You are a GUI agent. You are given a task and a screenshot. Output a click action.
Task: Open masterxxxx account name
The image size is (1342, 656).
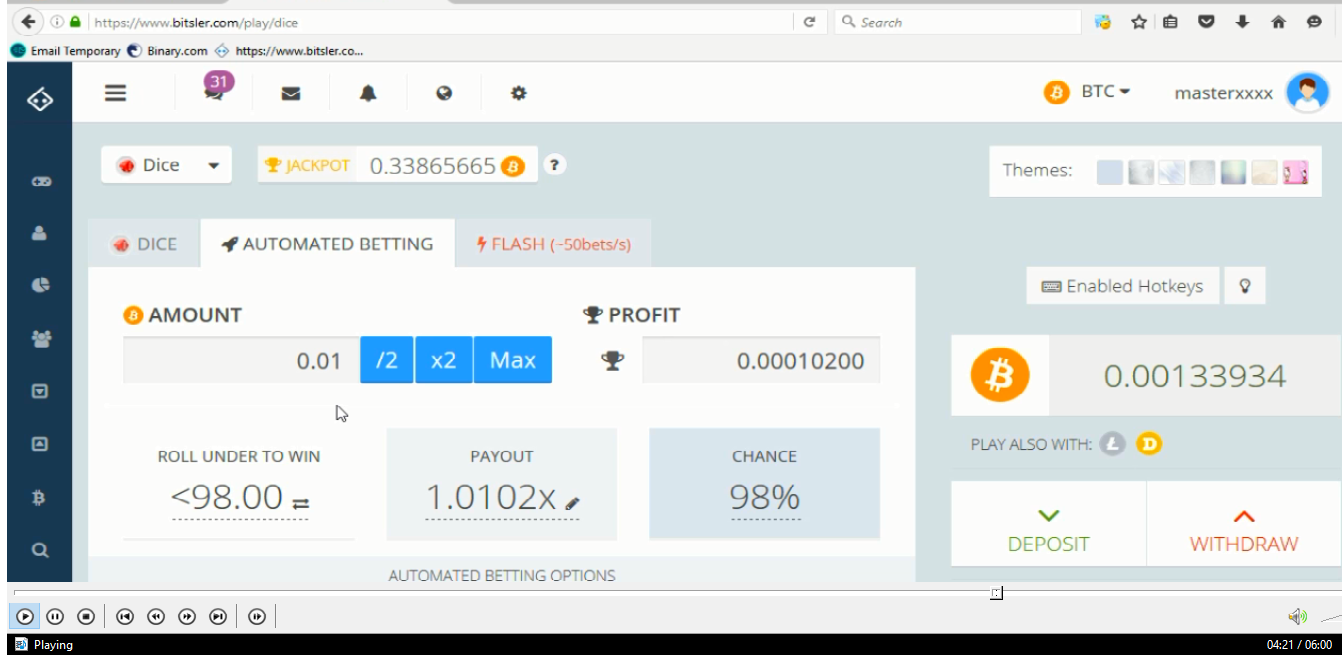pyautogui.click(x=1224, y=93)
